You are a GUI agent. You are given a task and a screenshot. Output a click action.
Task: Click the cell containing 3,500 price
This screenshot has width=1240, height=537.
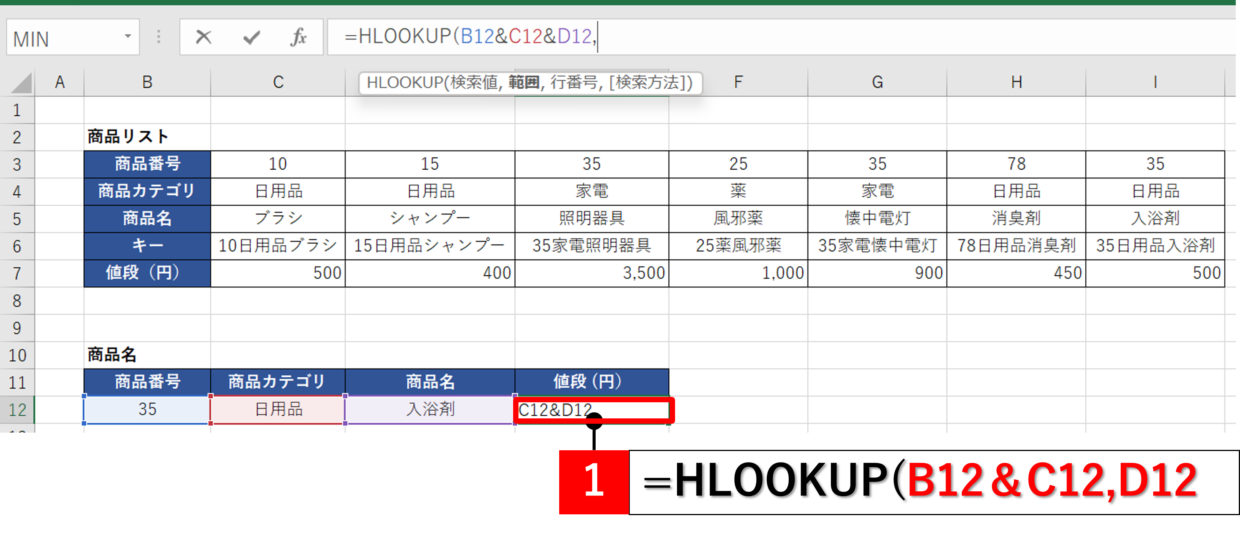point(592,273)
